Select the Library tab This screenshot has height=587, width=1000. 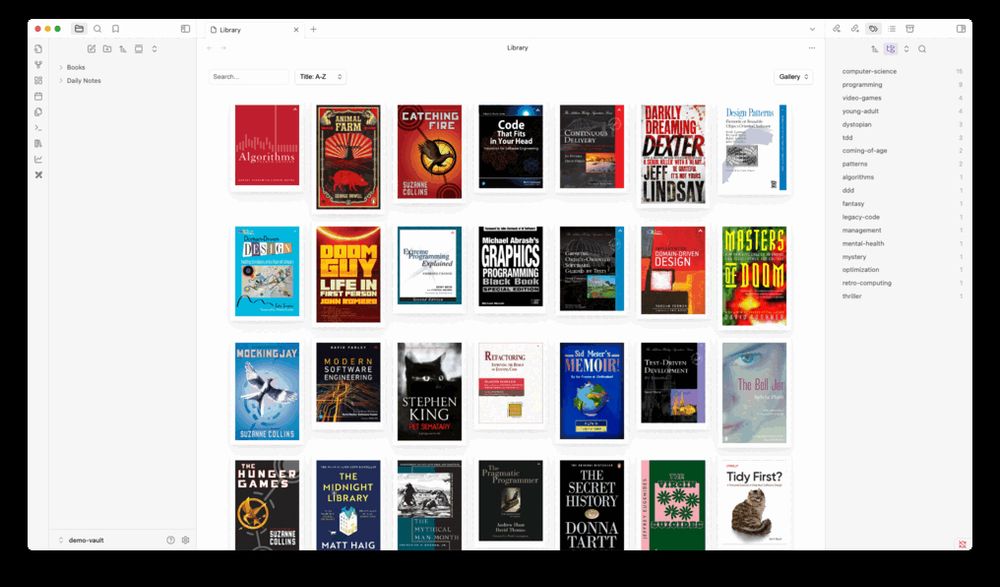(x=254, y=29)
